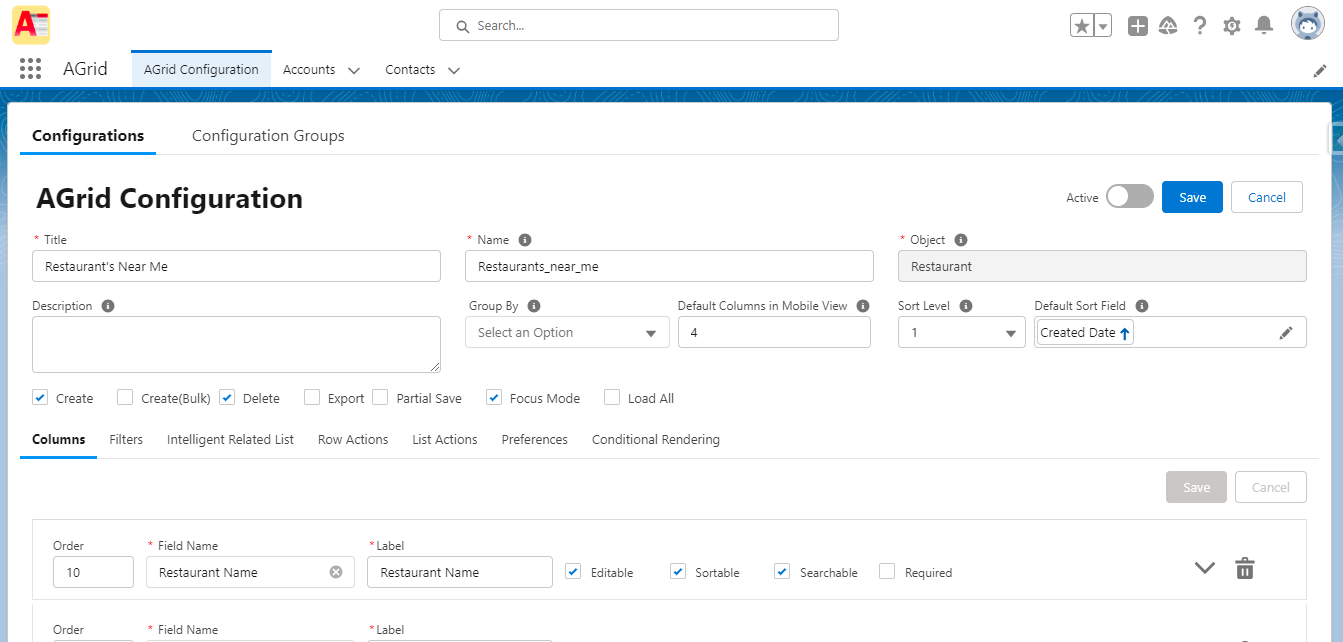Image resolution: width=1343 pixels, height=642 pixels.
Task: Expand the Accounts nav dropdown chevron
Action: (x=354, y=70)
